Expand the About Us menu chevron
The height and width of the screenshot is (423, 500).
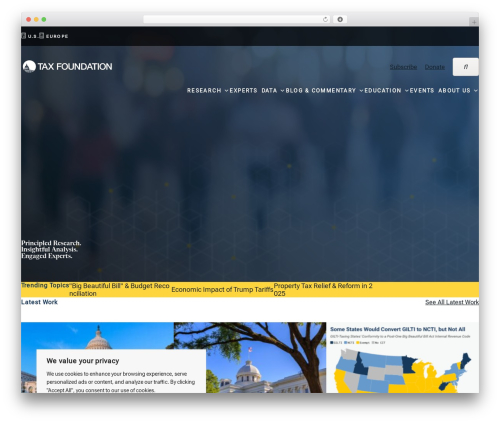[x=476, y=91]
